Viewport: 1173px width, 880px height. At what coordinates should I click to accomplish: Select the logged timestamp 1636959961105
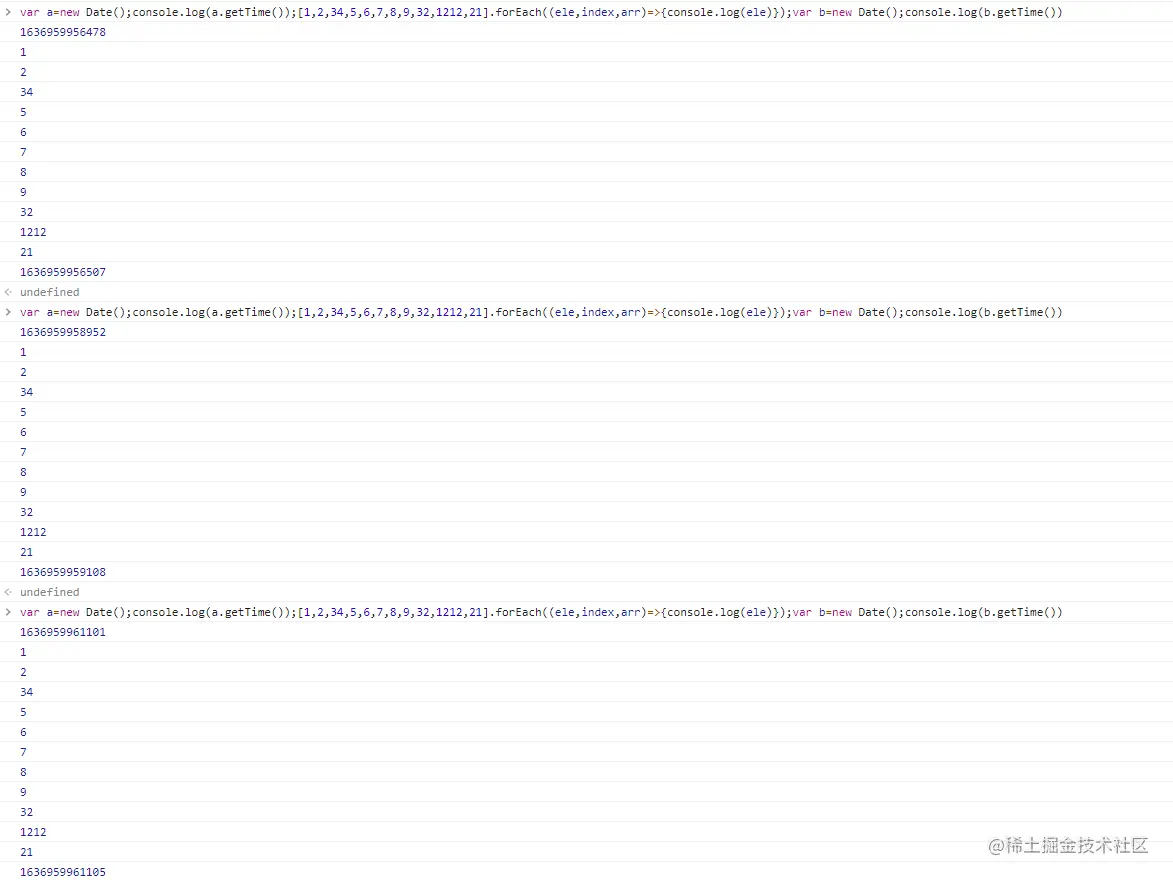(x=63, y=872)
